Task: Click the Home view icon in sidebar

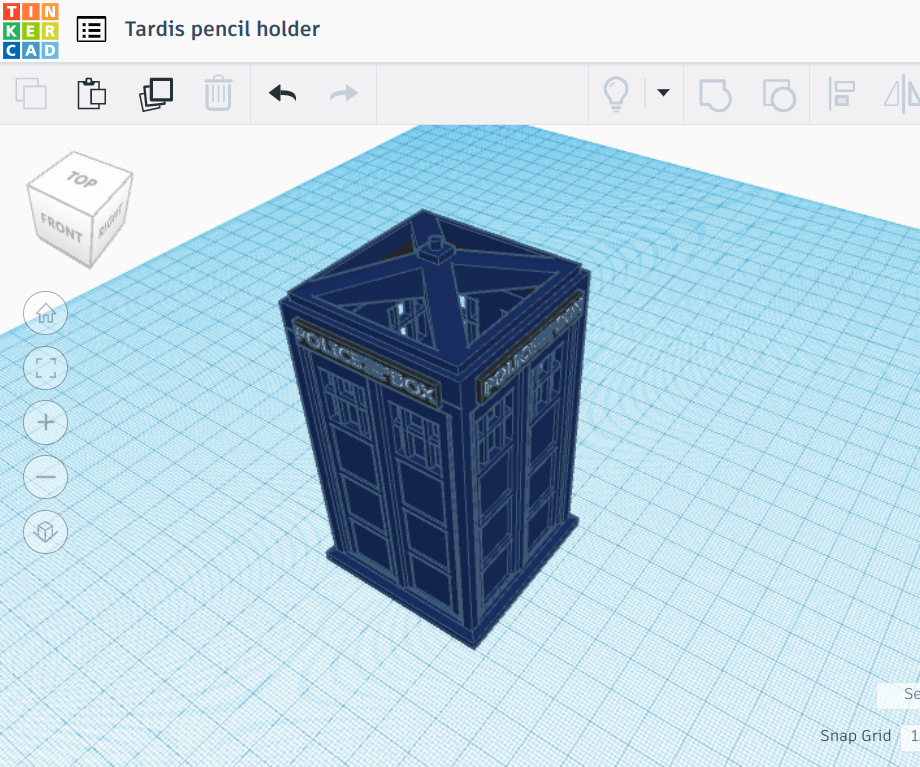Action: point(44,313)
